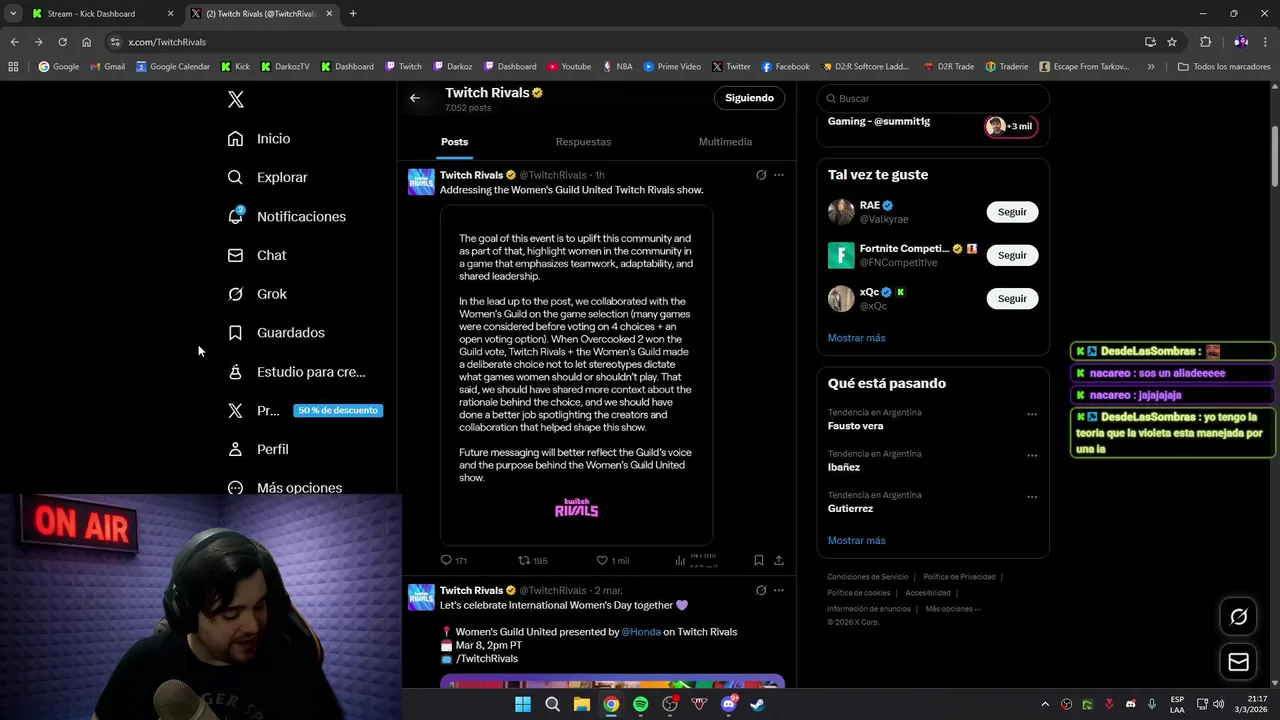Open Grok icon on the 2 mar. post

pyautogui.click(x=761, y=590)
